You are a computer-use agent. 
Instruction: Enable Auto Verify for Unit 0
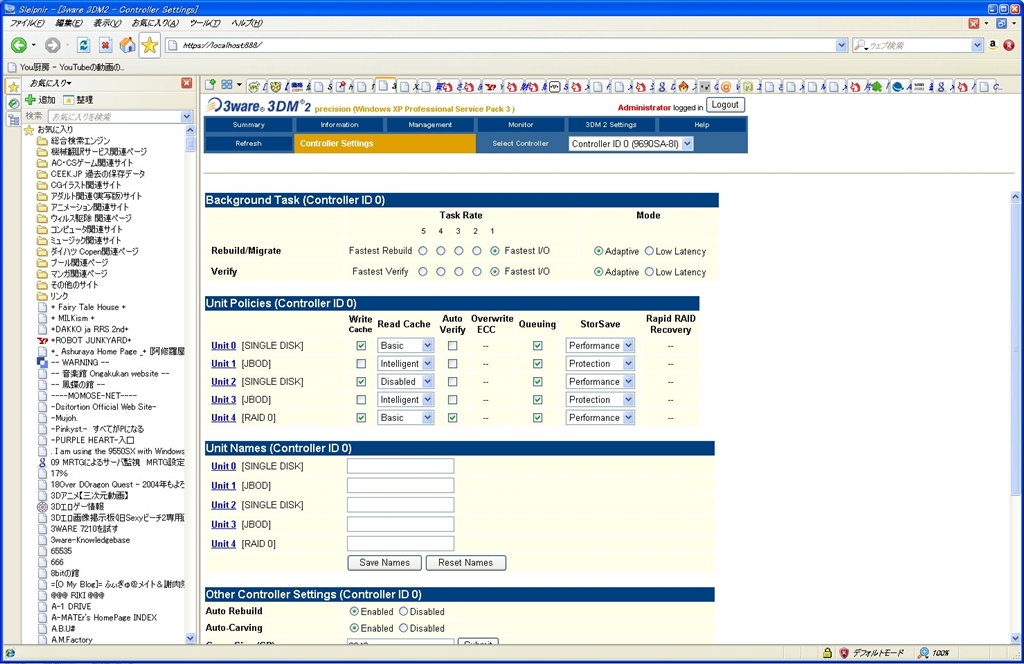pos(453,346)
